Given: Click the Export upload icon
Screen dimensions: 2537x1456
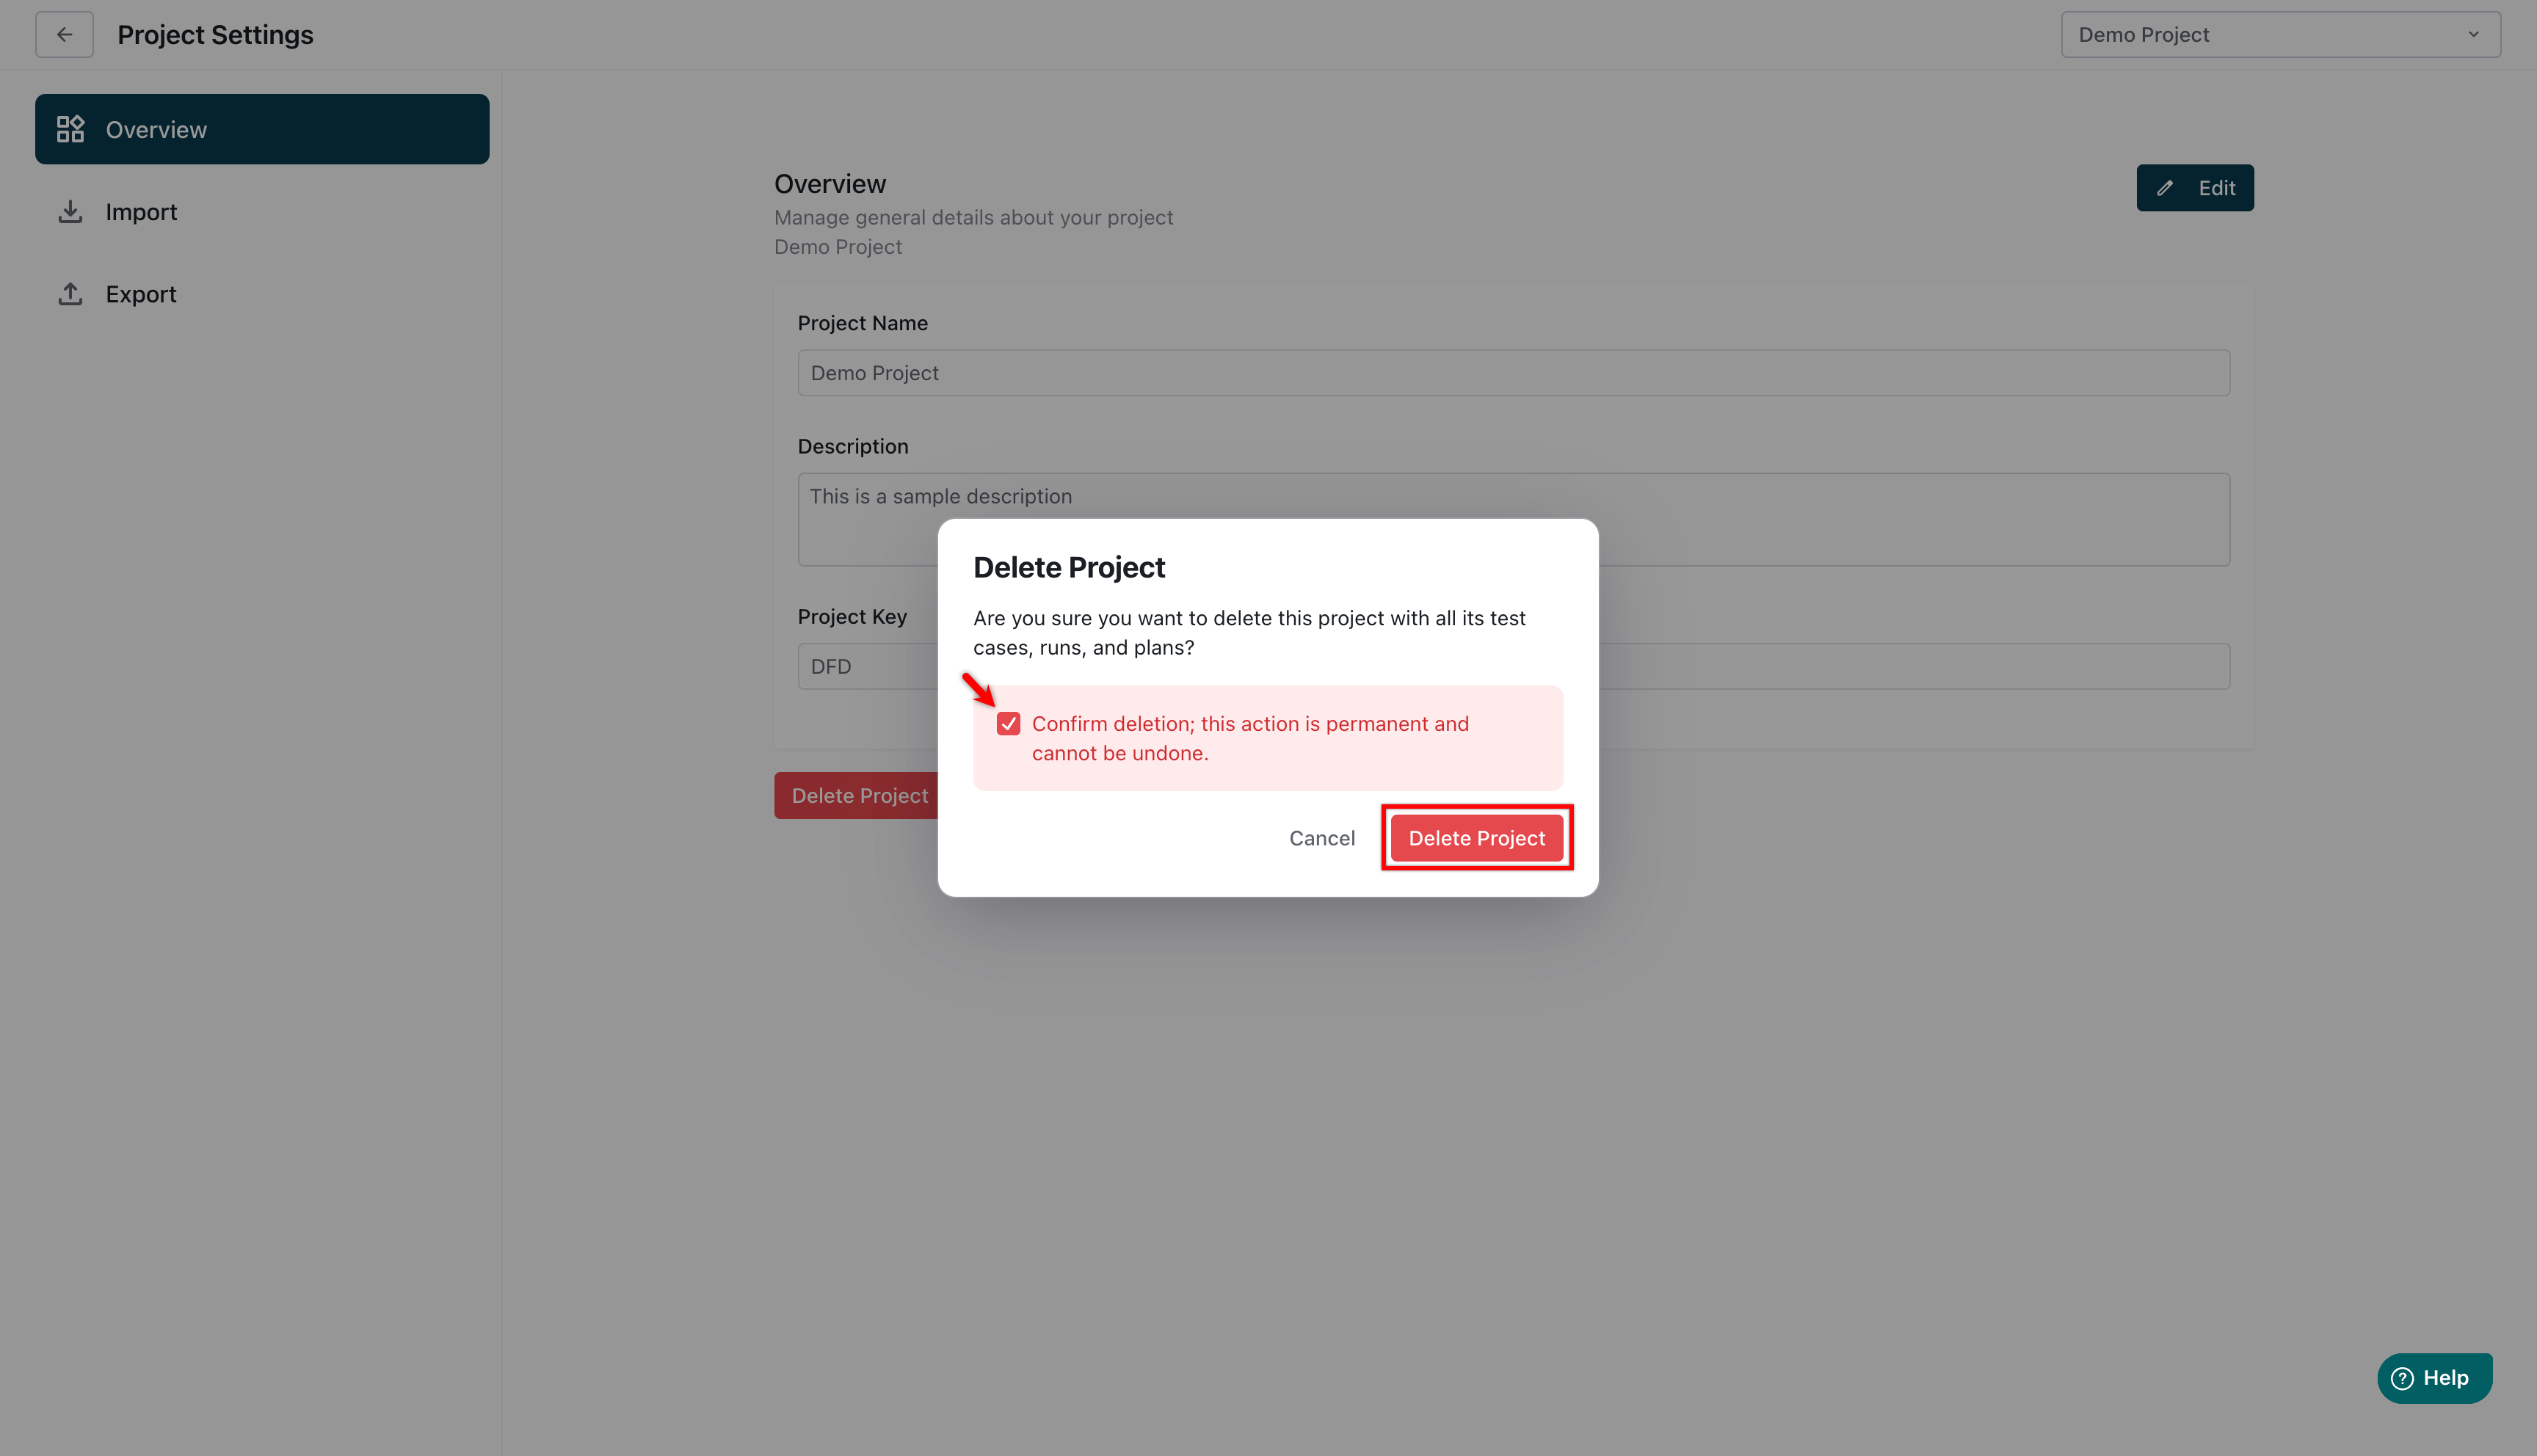Looking at the screenshot, I should 70,293.
